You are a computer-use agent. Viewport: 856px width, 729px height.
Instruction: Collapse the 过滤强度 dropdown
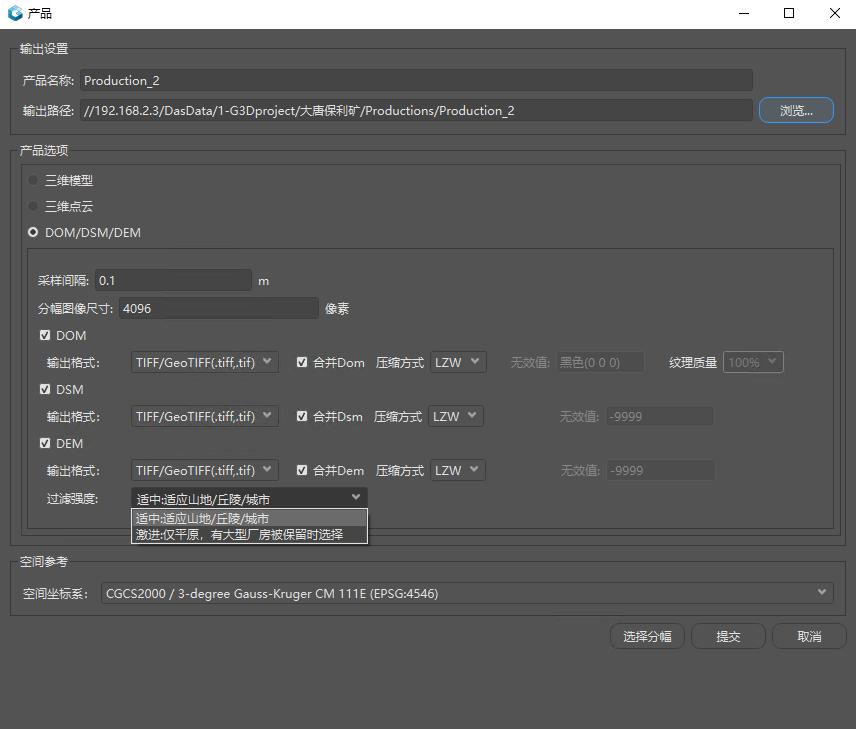point(249,498)
